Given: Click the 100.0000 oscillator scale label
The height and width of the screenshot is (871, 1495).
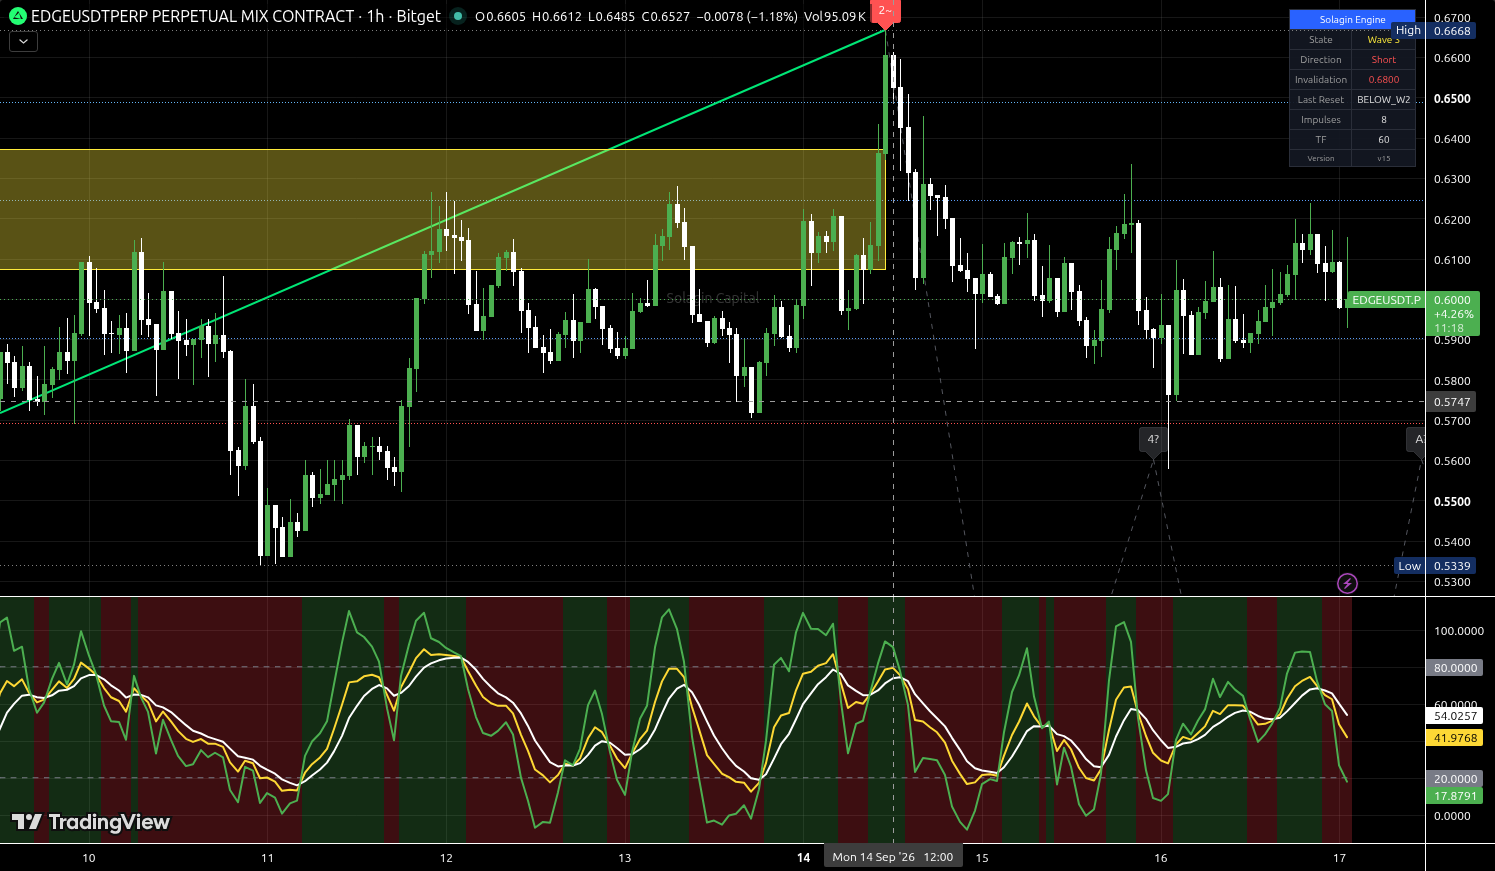Looking at the screenshot, I should click(1458, 631).
